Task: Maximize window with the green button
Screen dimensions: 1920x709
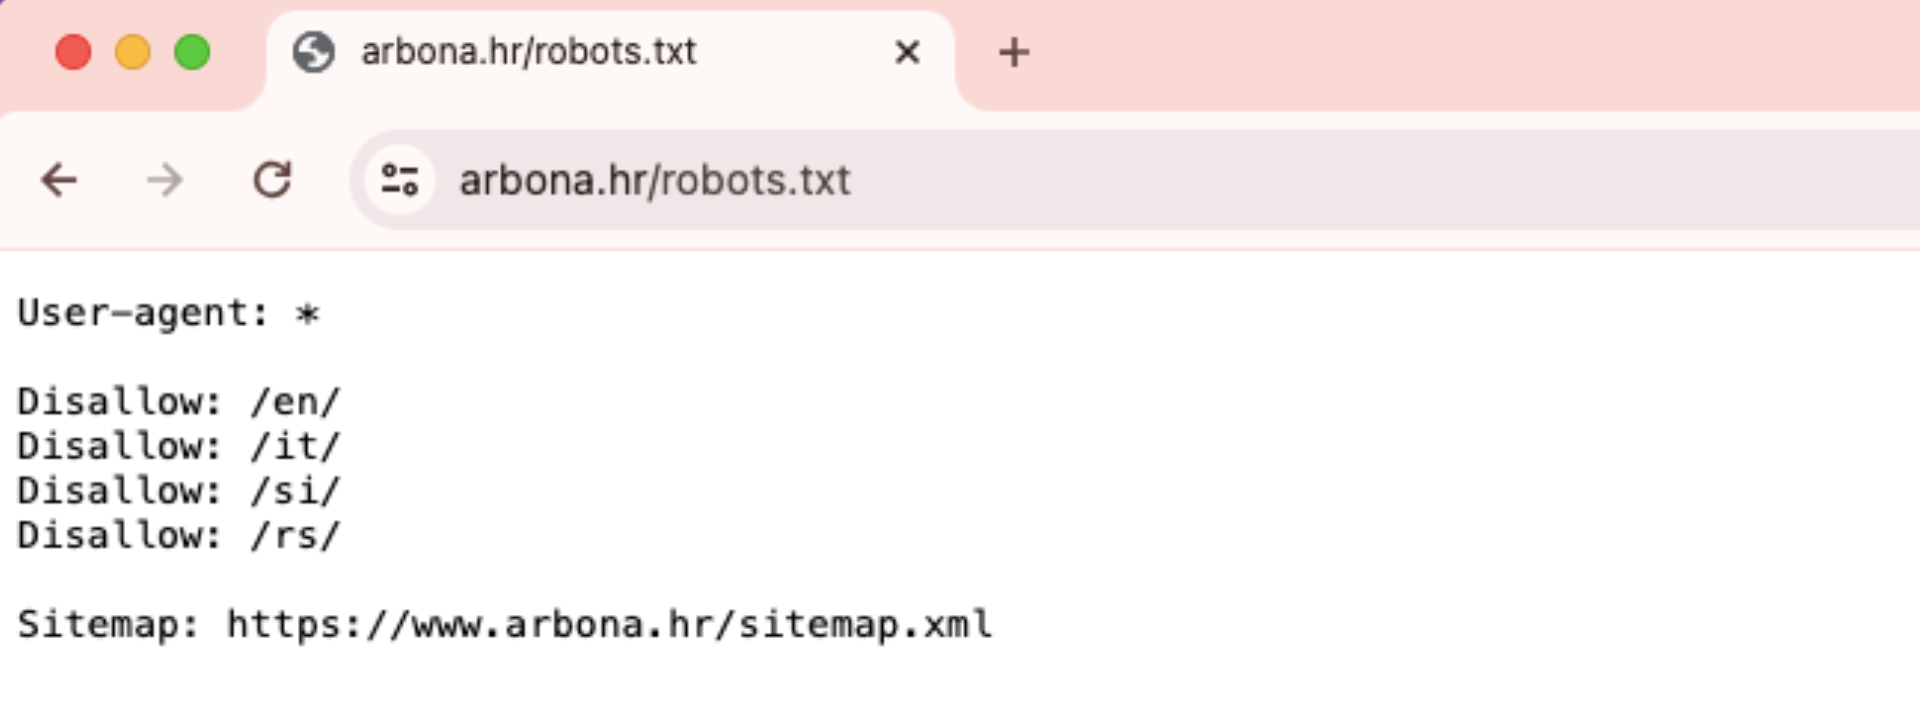Action: pyautogui.click(x=192, y=52)
